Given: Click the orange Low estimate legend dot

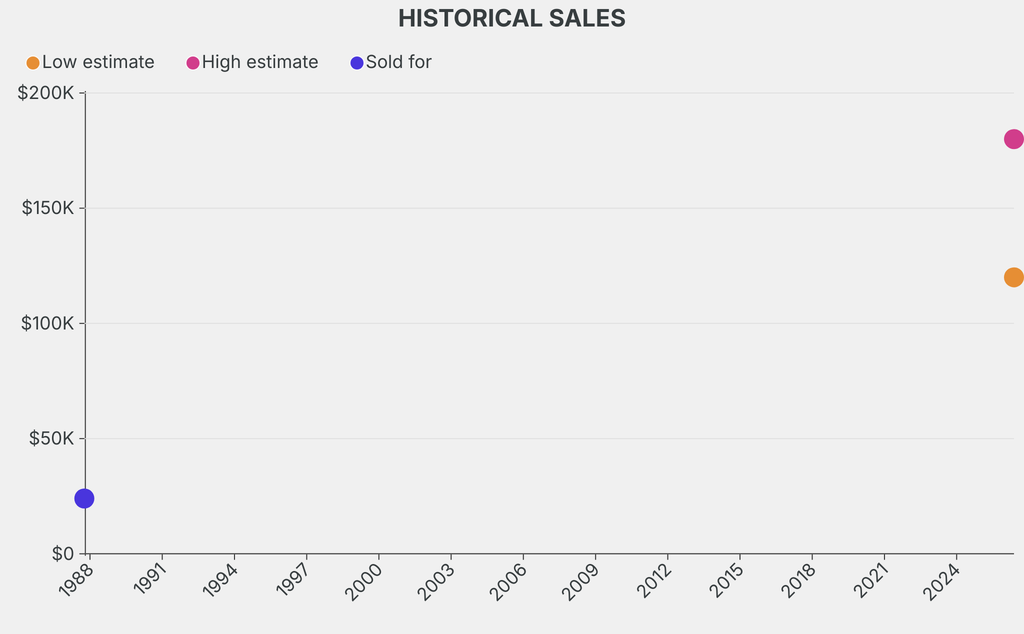Looking at the screenshot, I should 33,63.
